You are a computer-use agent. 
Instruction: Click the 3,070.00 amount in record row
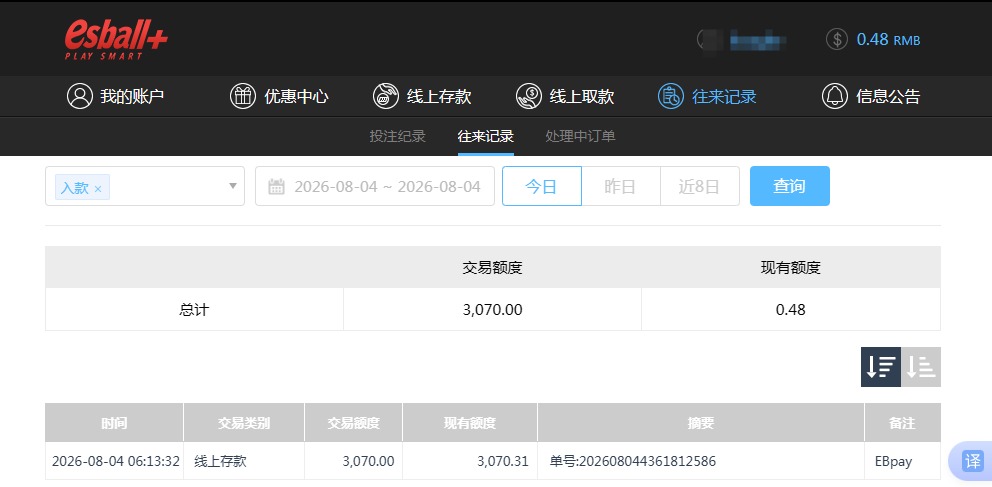[x=368, y=461]
